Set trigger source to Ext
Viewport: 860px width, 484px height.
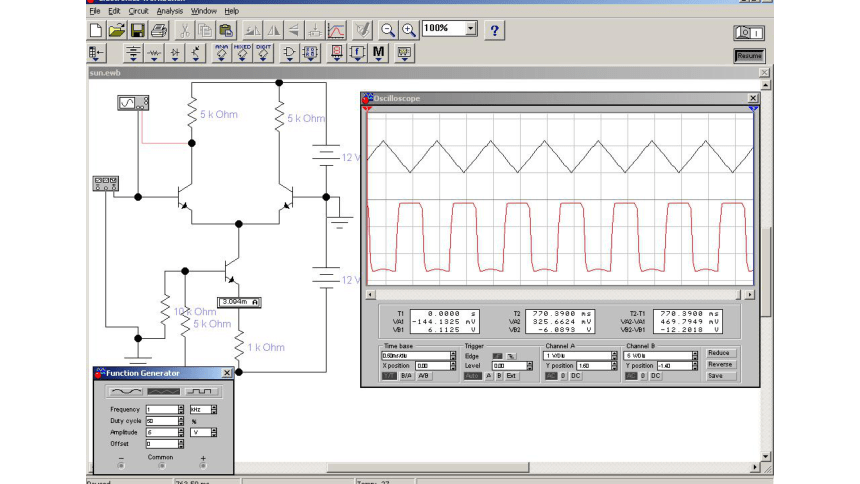[511, 376]
